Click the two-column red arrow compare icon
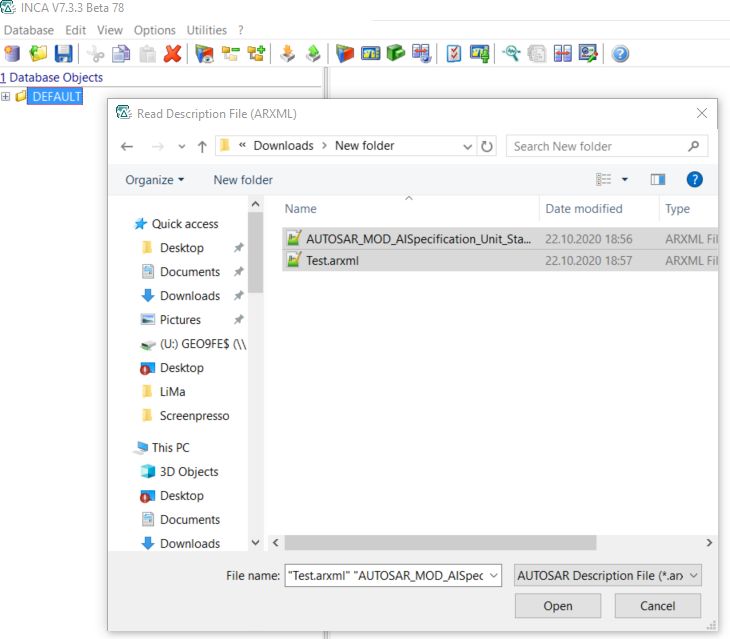The width and height of the screenshot is (730, 639). (562, 54)
